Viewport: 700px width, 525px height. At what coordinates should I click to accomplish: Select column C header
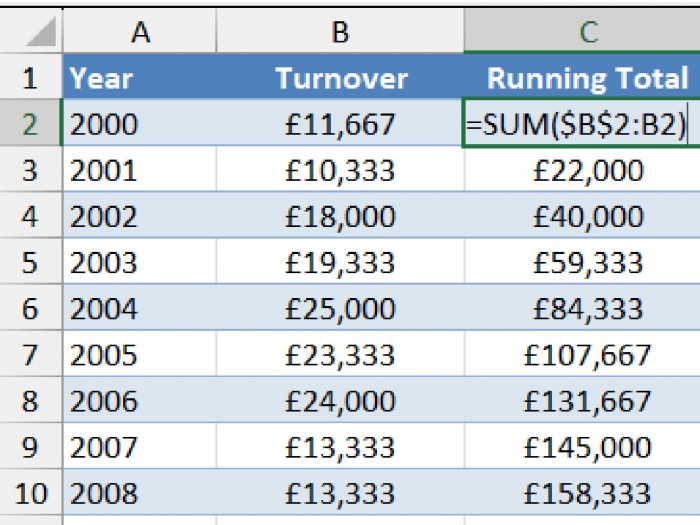pyautogui.click(x=588, y=33)
